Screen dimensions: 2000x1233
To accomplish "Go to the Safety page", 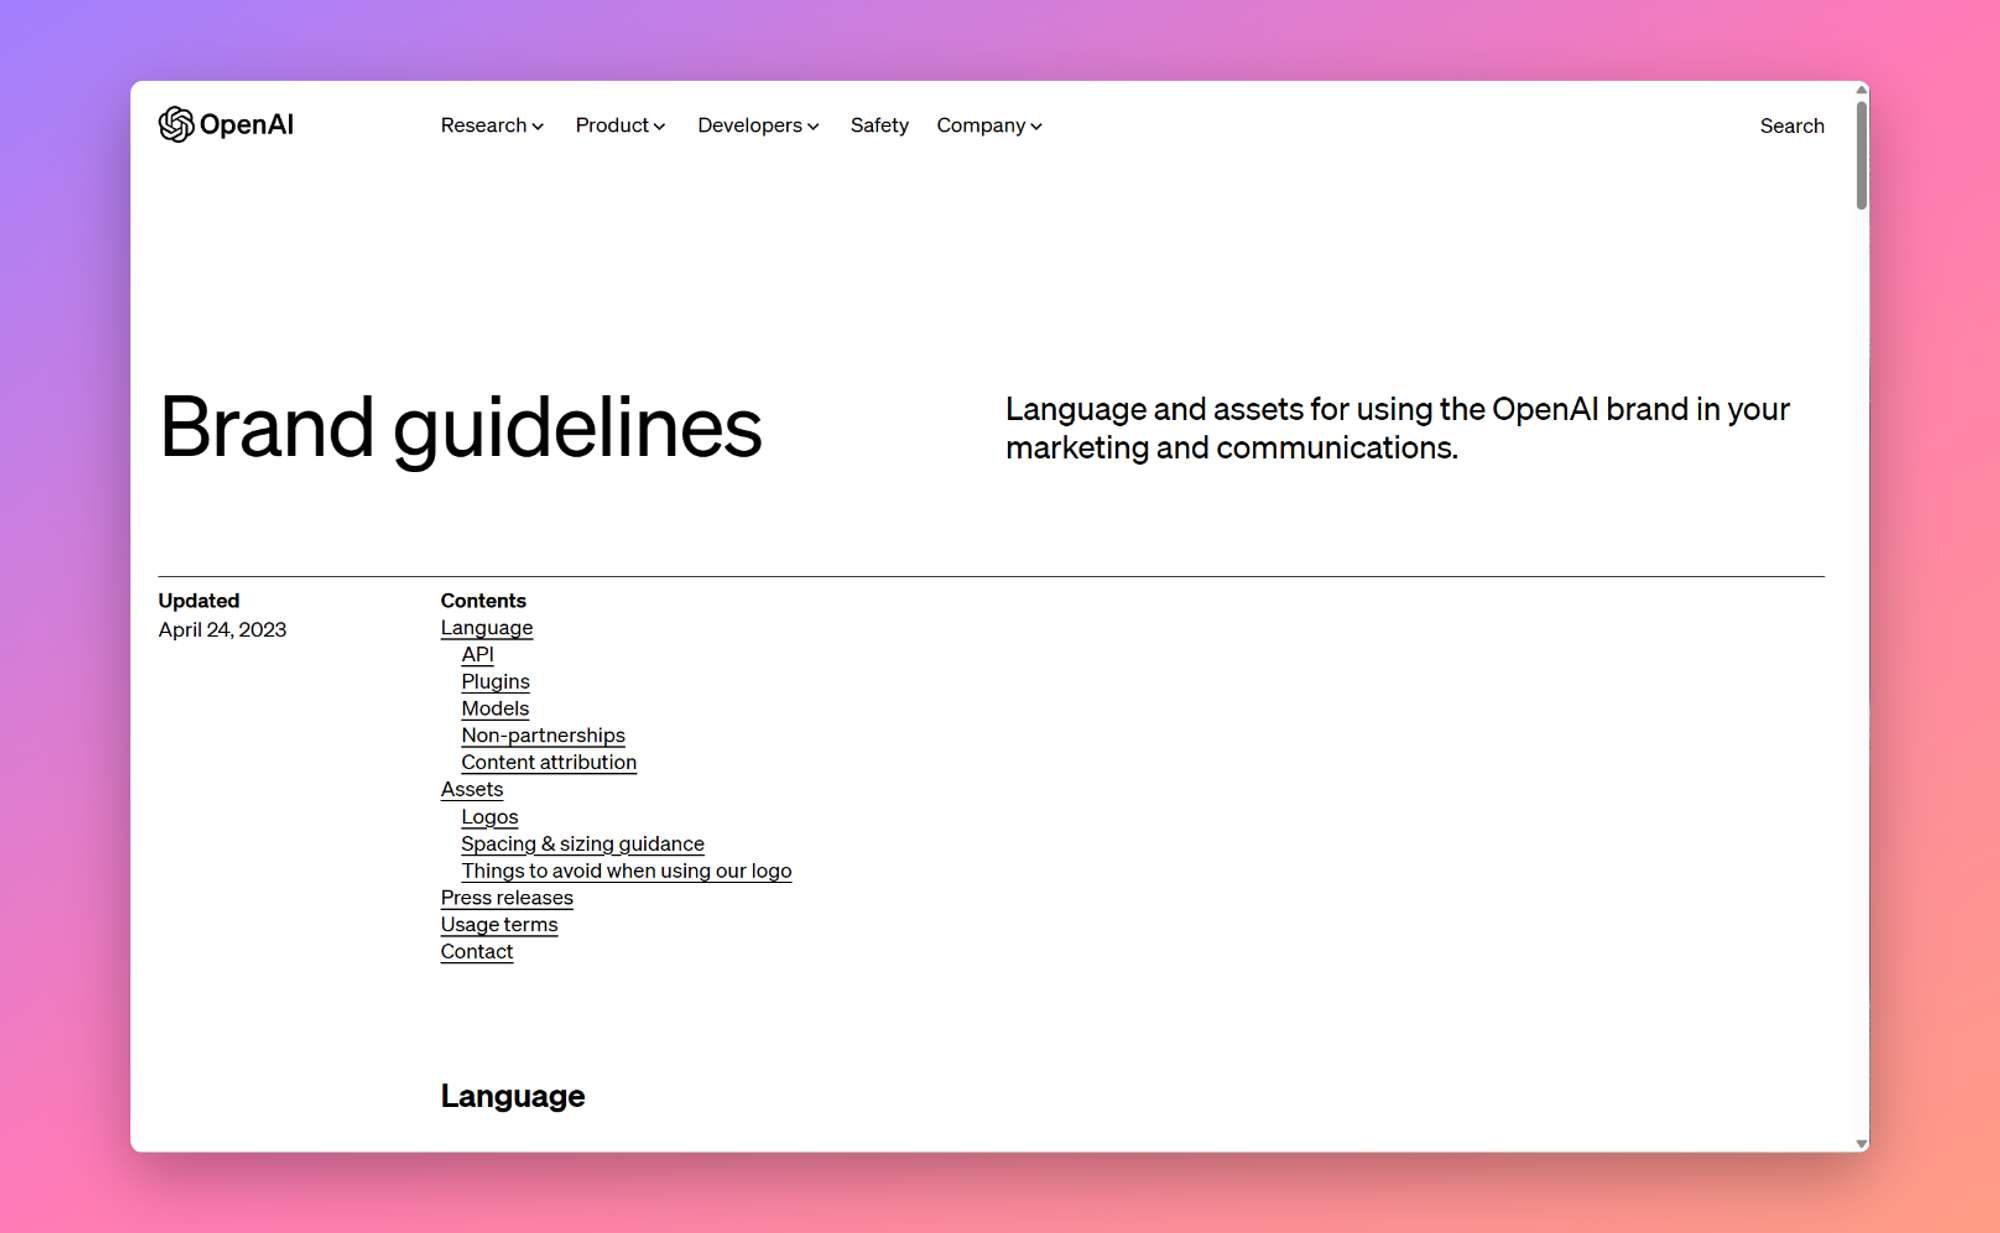I will [x=879, y=125].
